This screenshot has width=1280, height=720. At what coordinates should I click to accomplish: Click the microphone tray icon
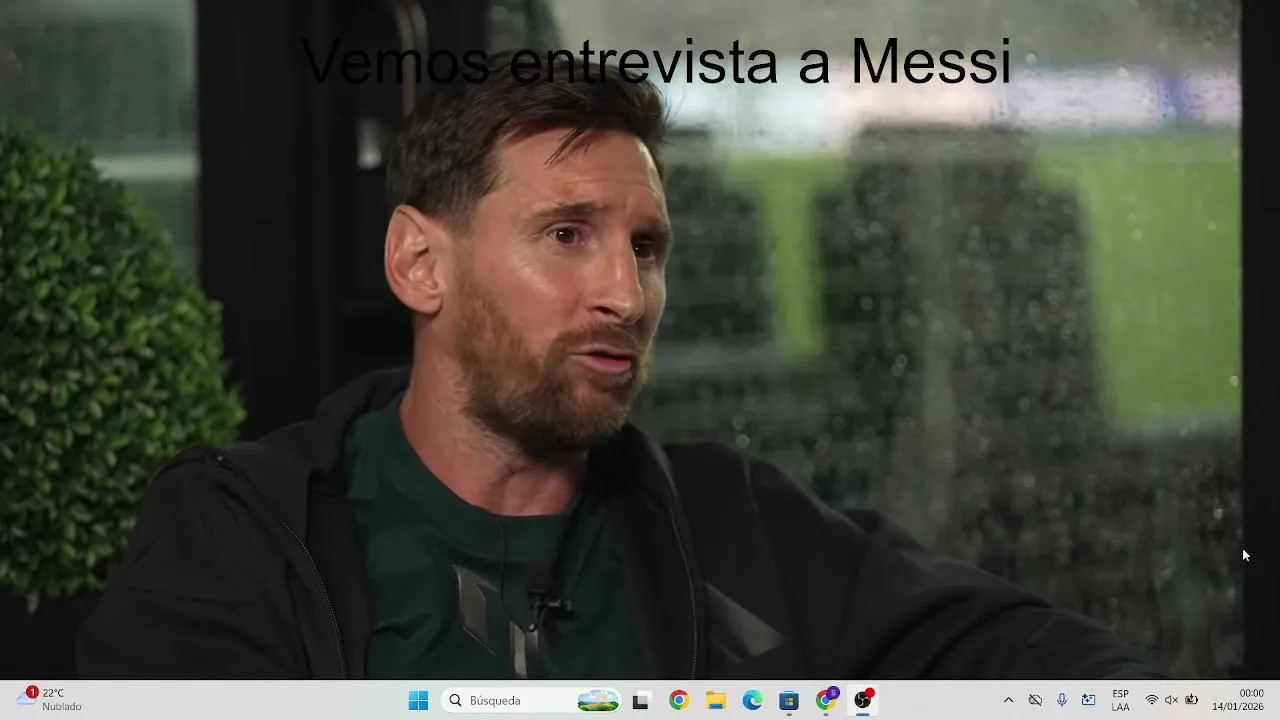coord(1062,701)
